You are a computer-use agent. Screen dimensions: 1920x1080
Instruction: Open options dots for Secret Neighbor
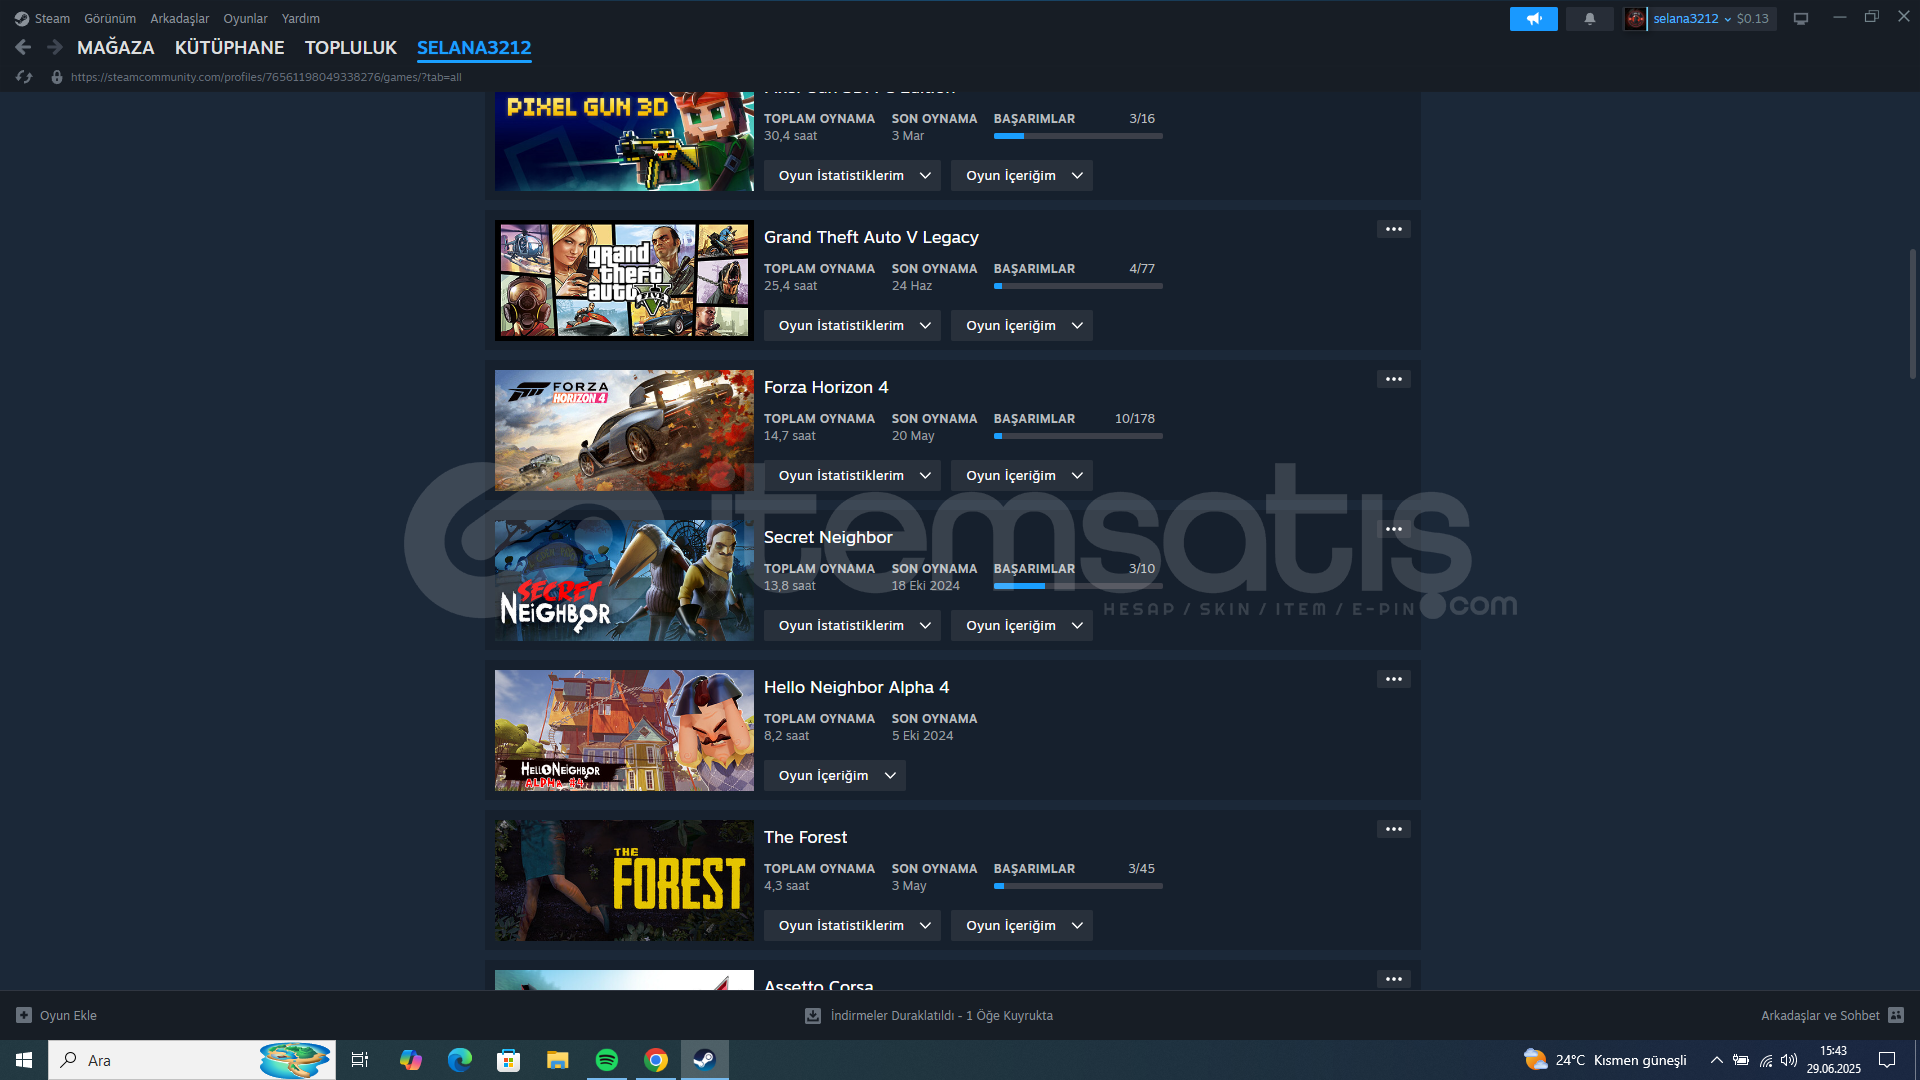point(1394,529)
